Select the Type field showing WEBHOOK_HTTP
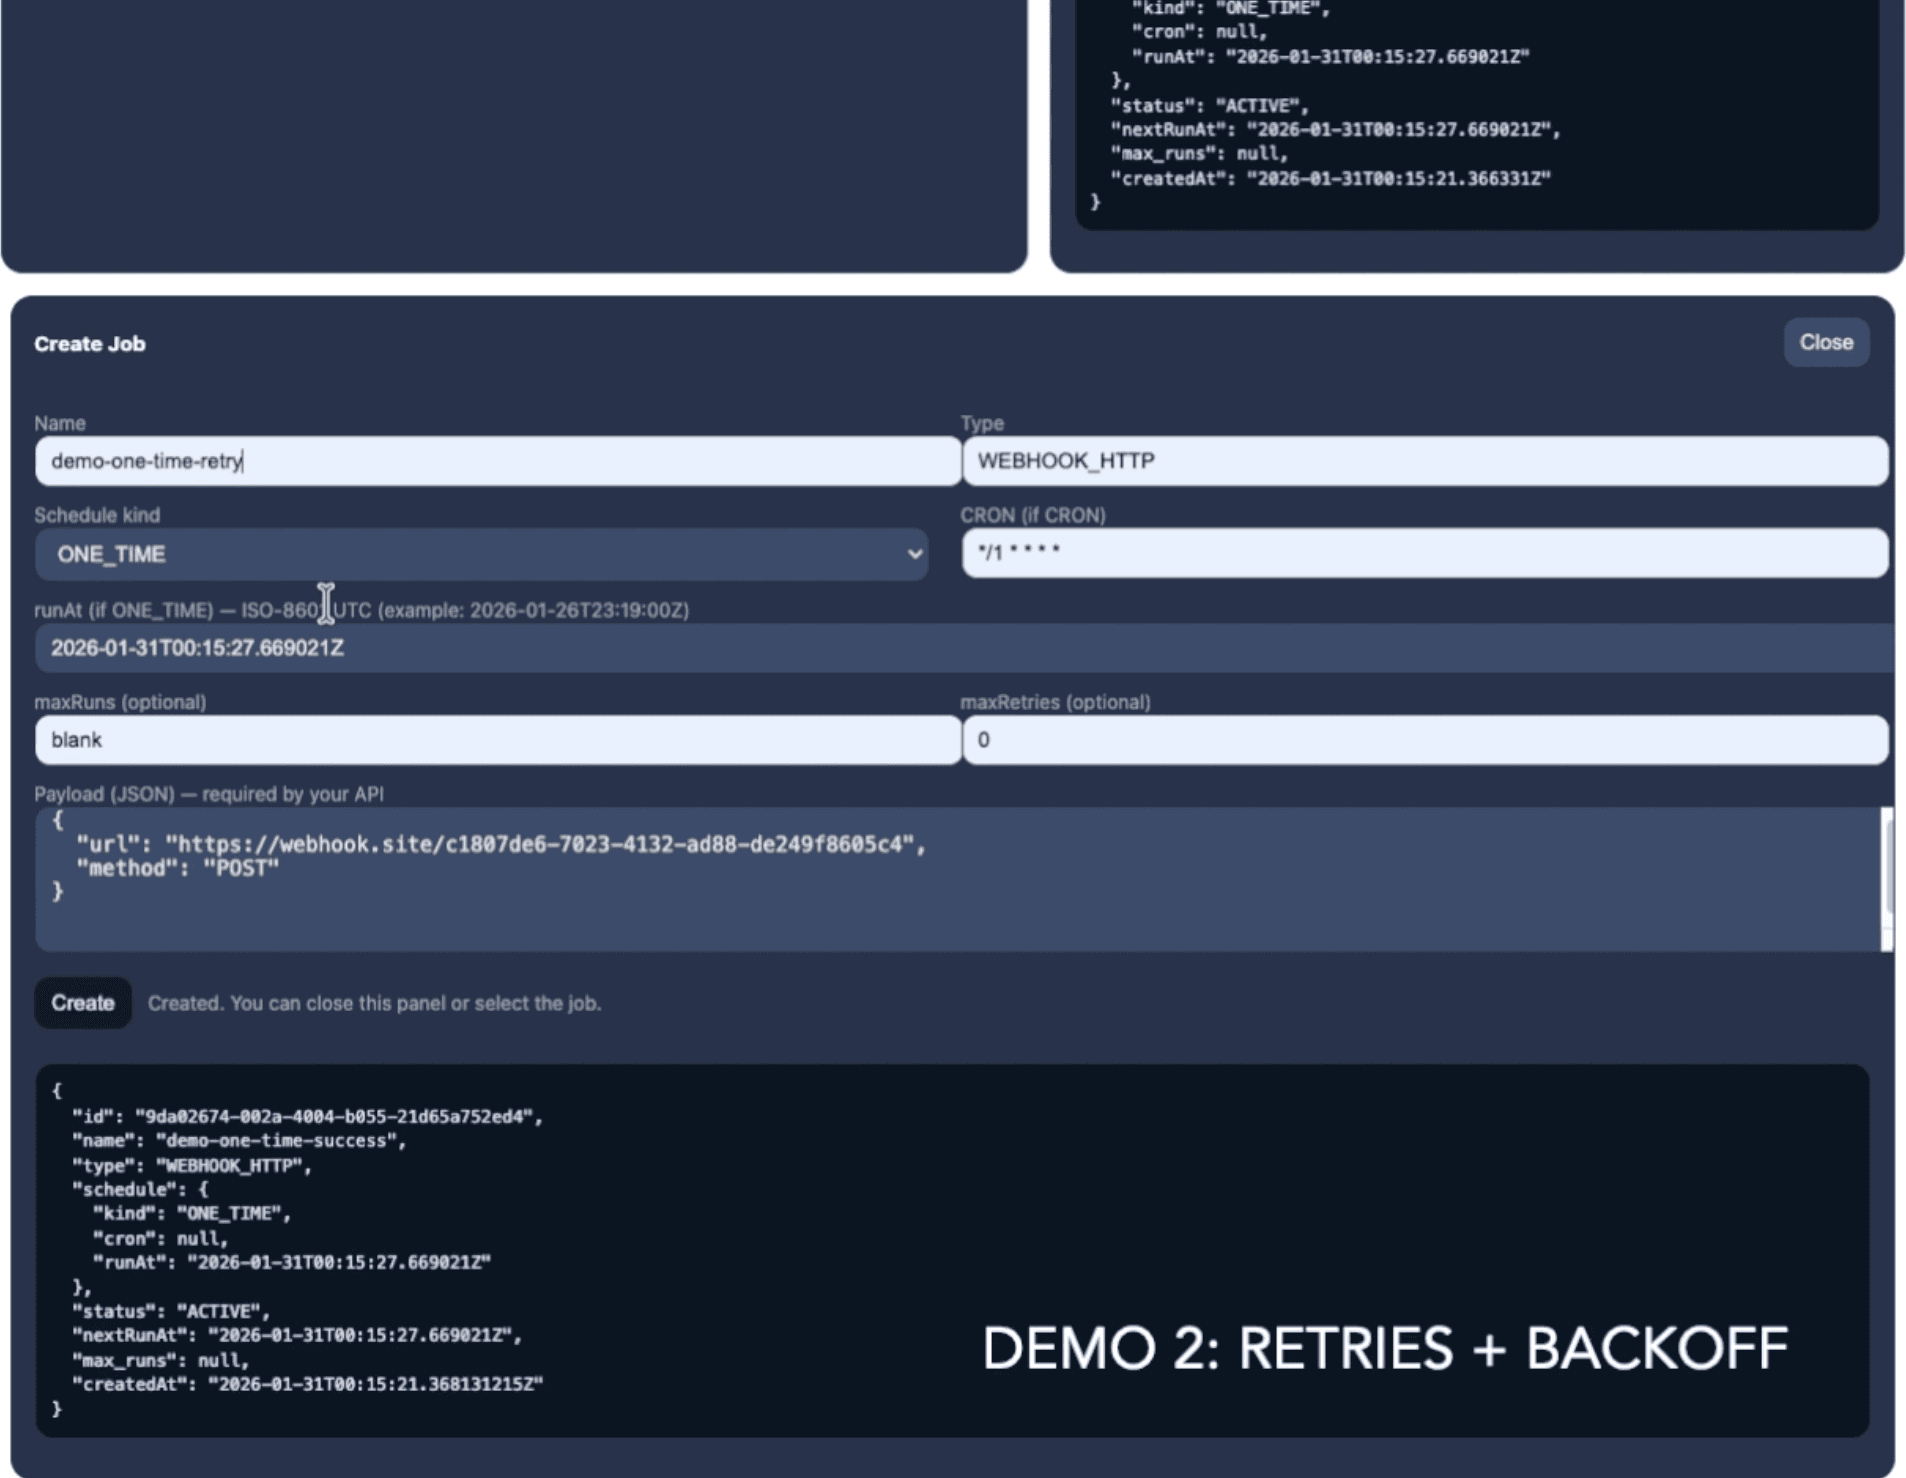The height and width of the screenshot is (1478, 1906). tap(1420, 461)
